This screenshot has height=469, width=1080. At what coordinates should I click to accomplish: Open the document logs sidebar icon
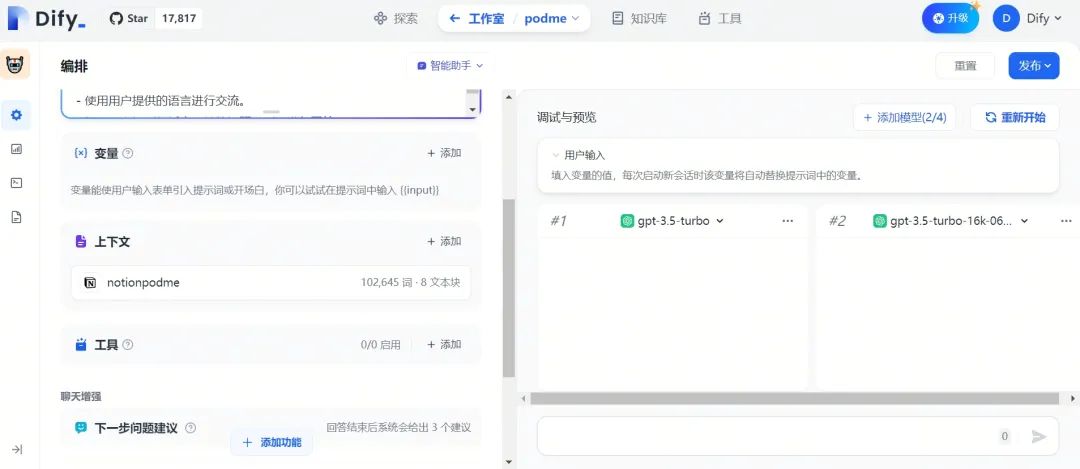point(17,217)
